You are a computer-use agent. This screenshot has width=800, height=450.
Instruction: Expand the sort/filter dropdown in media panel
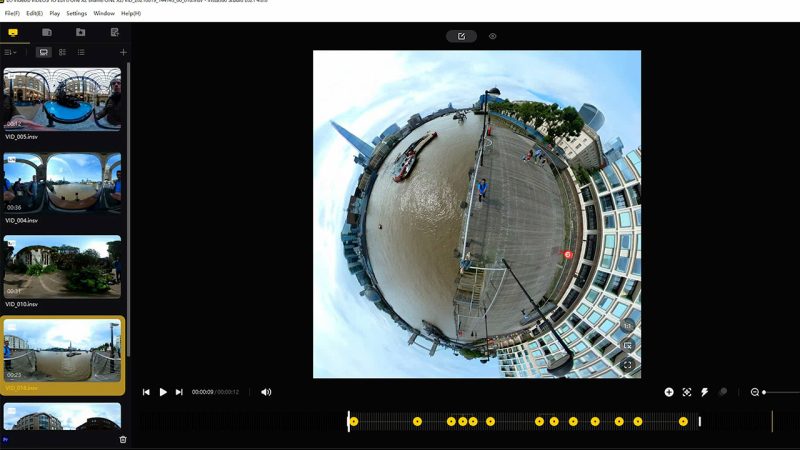coord(10,52)
